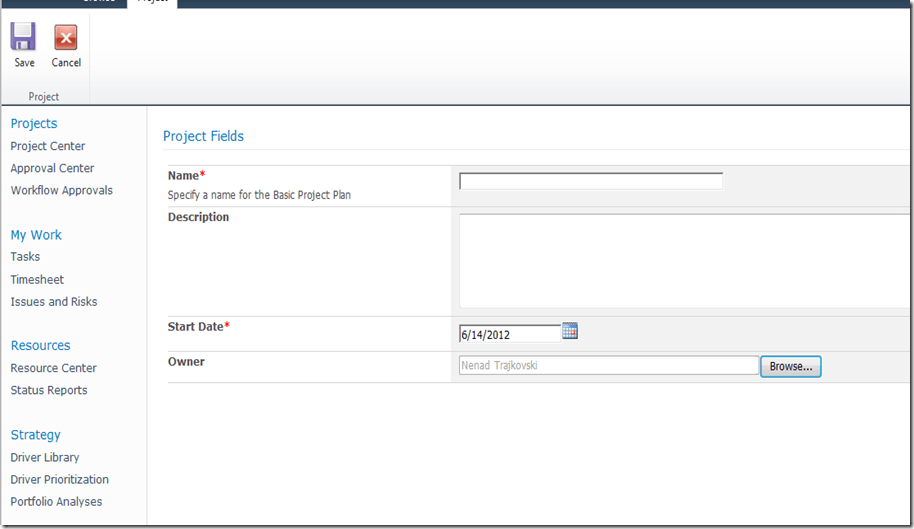Go to Status Reports
This screenshot has width=914, height=529.
[x=49, y=390]
